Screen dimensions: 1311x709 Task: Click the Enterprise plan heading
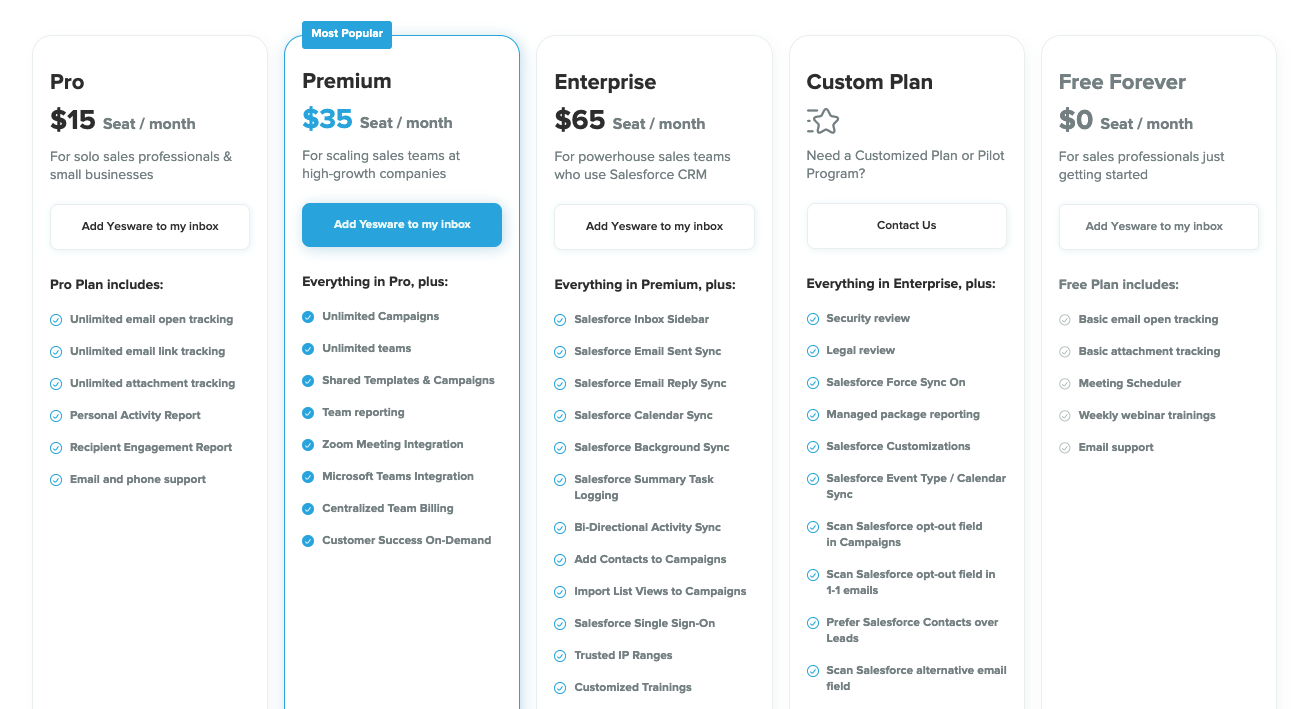tap(605, 83)
